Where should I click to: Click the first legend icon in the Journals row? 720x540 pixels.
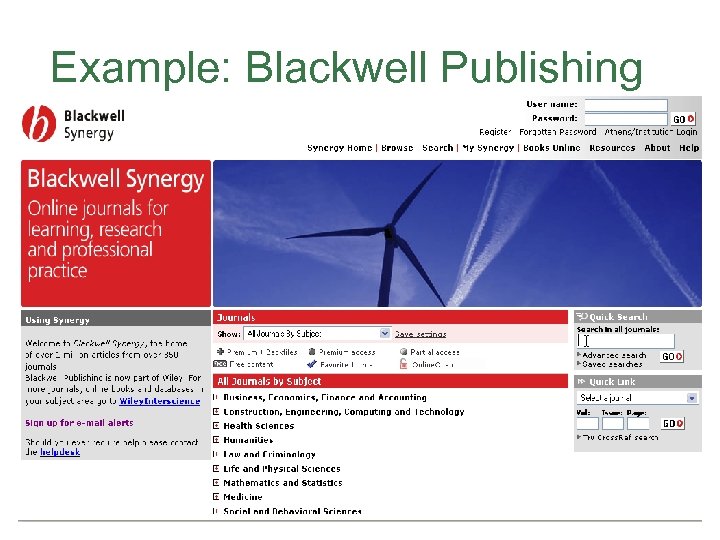220,352
